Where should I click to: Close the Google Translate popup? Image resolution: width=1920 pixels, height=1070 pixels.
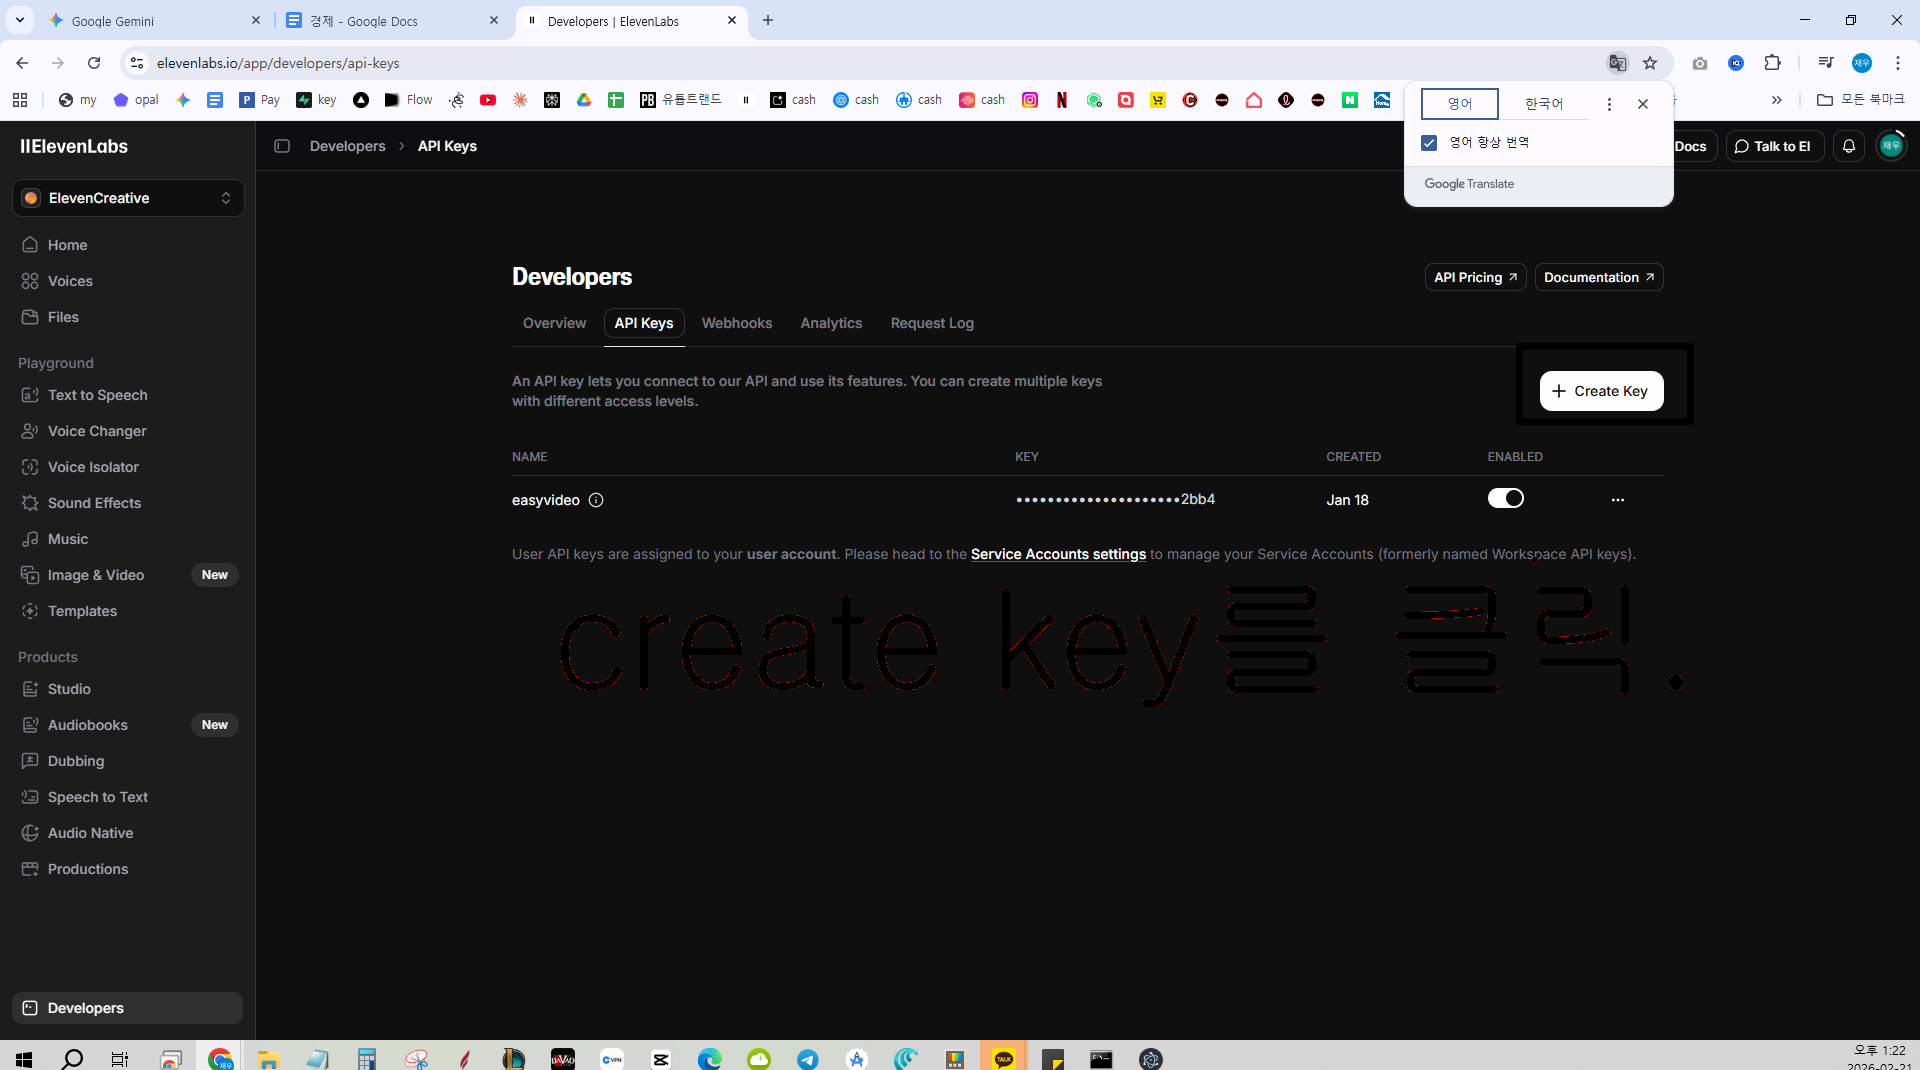[x=1643, y=104]
